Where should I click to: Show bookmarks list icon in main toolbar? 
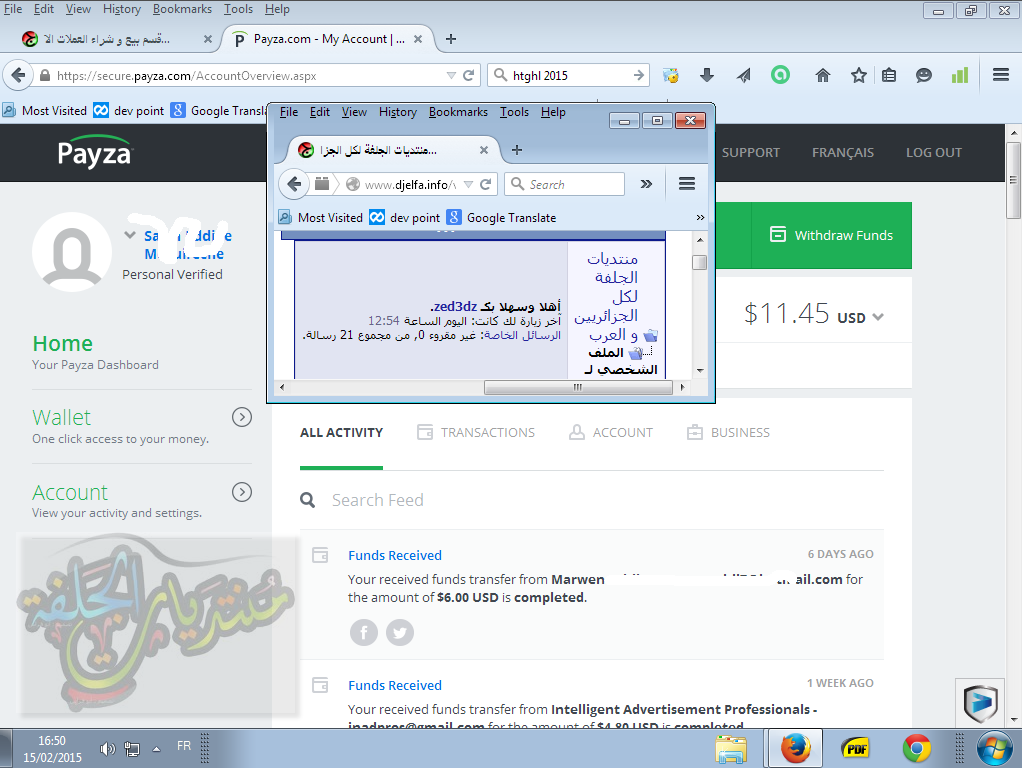(x=889, y=76)
